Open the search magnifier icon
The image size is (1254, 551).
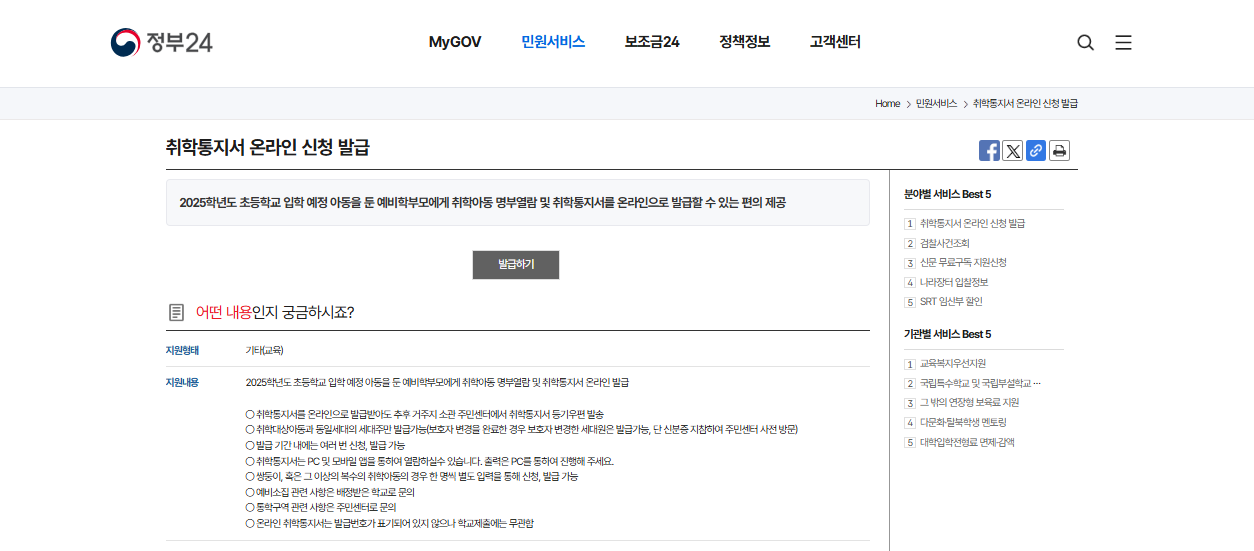(1085, 42)
